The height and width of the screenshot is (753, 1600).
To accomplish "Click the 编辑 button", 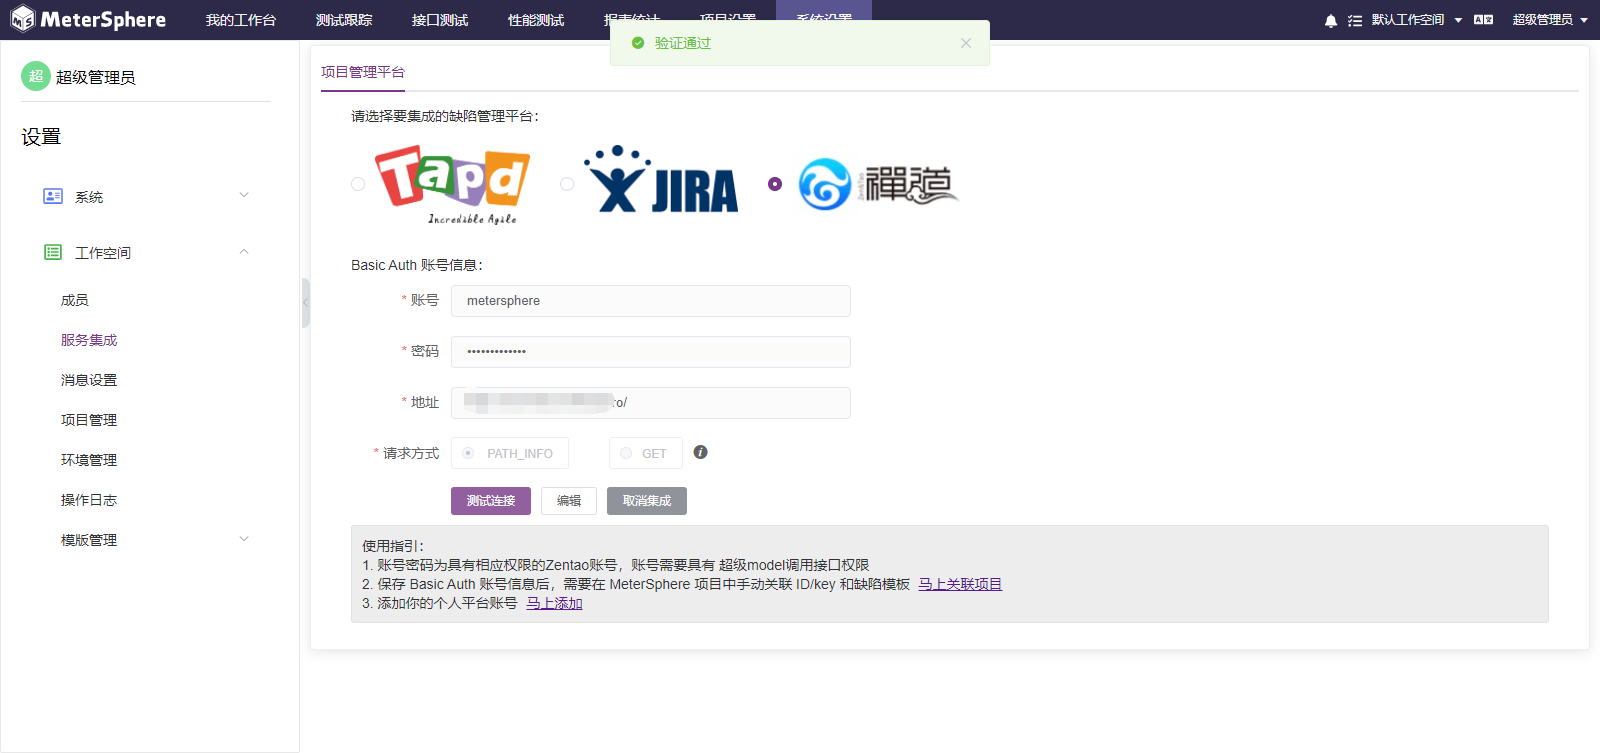I will click(569, 501).
